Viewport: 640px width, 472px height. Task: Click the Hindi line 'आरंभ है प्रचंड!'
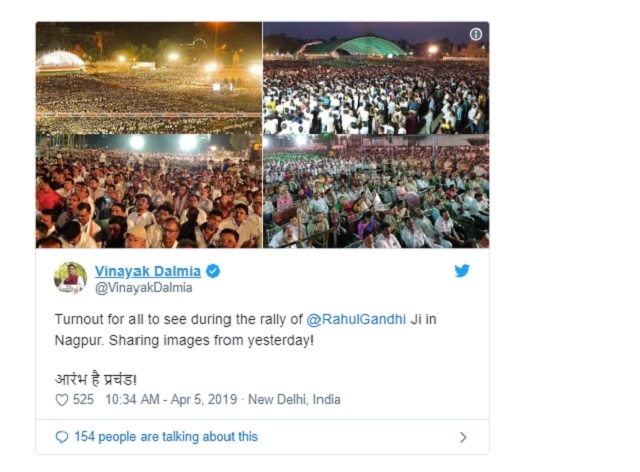[x=96, y=379]
